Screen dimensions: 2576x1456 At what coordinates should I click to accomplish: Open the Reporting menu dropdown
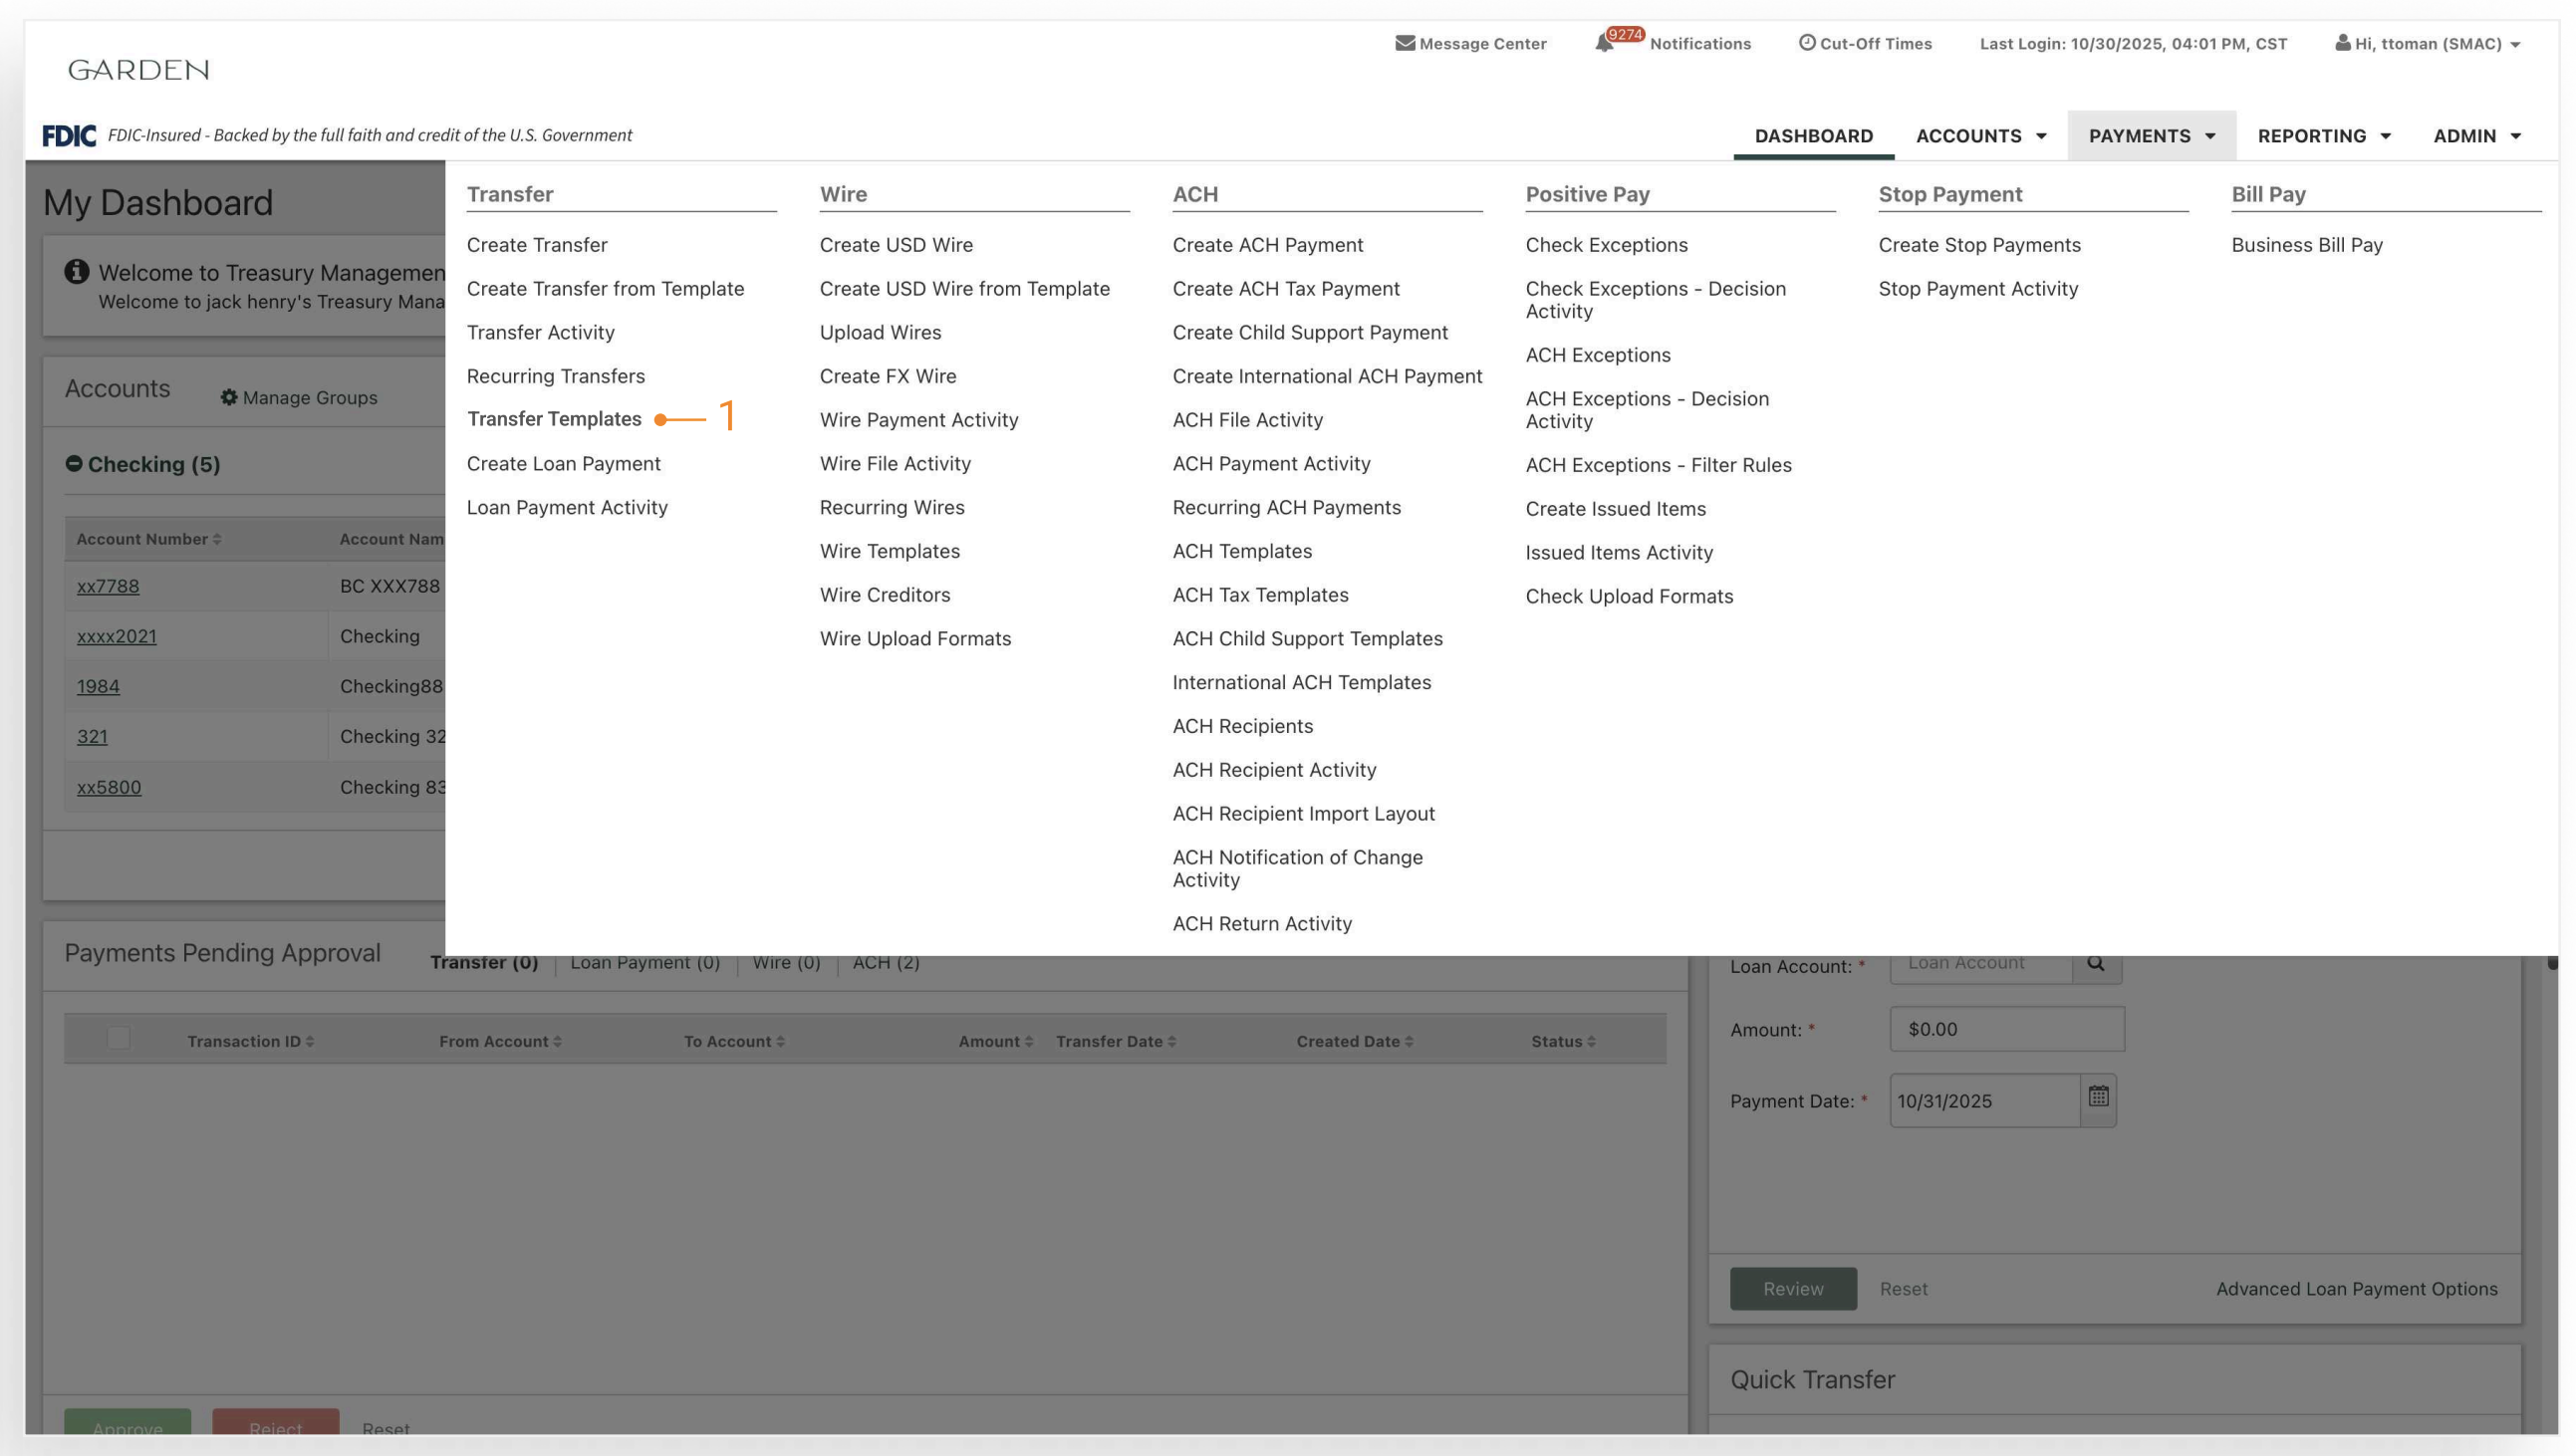coord(2323,136)
